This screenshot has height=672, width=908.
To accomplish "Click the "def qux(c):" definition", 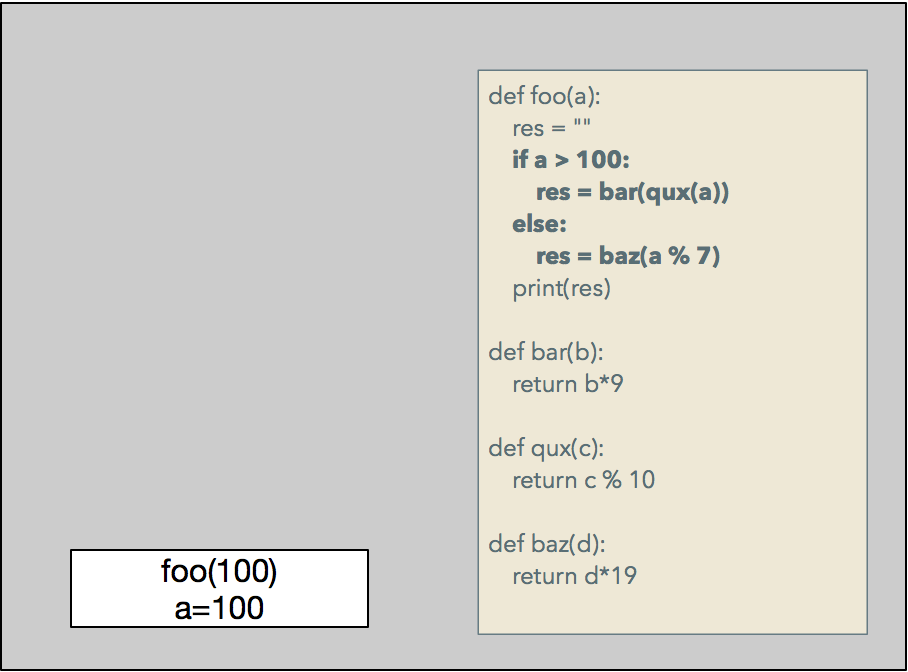I will (546, 448).
